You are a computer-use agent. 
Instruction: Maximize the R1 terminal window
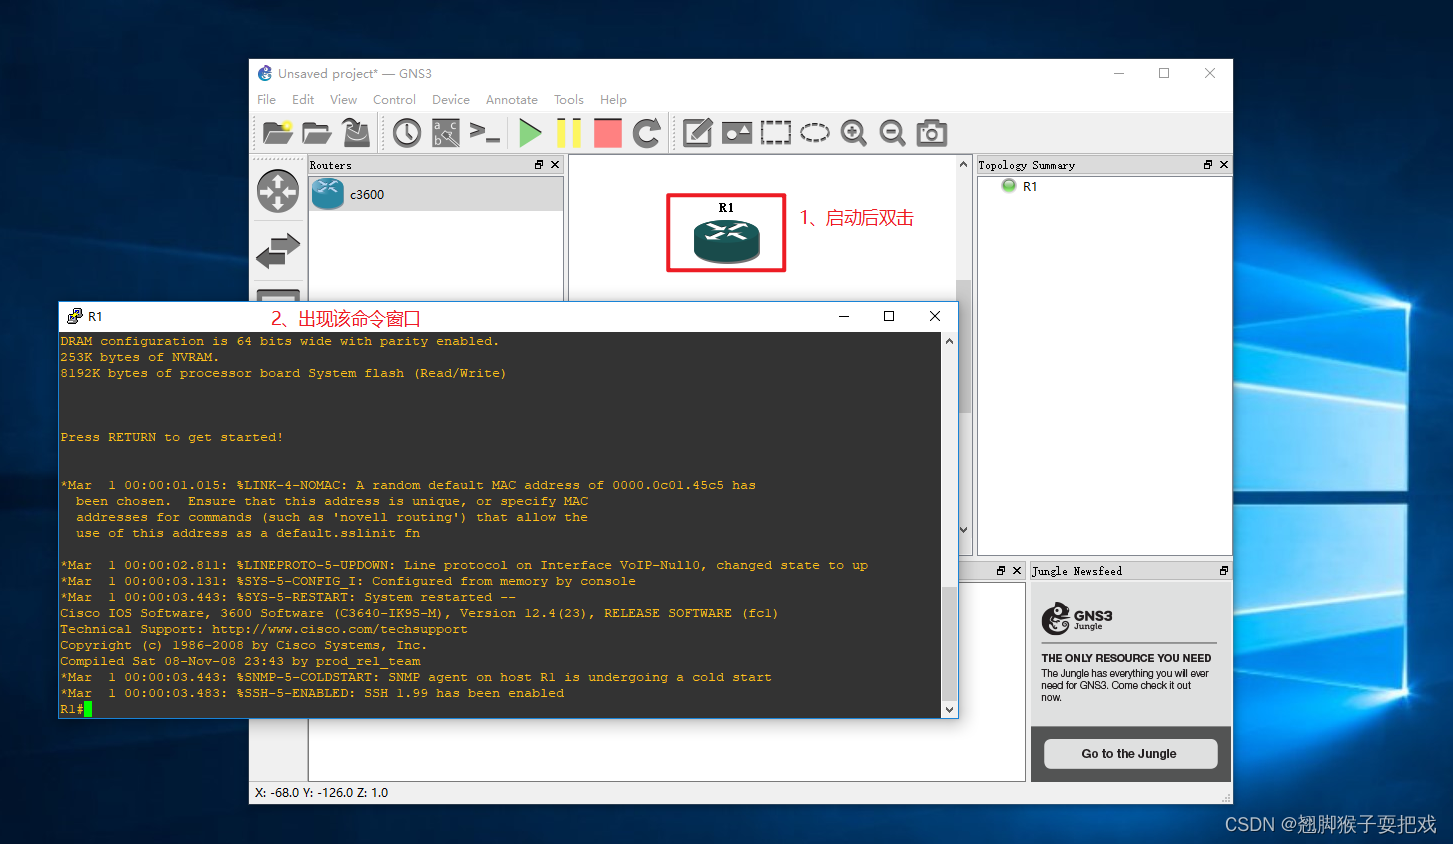[x=889, y=317]
